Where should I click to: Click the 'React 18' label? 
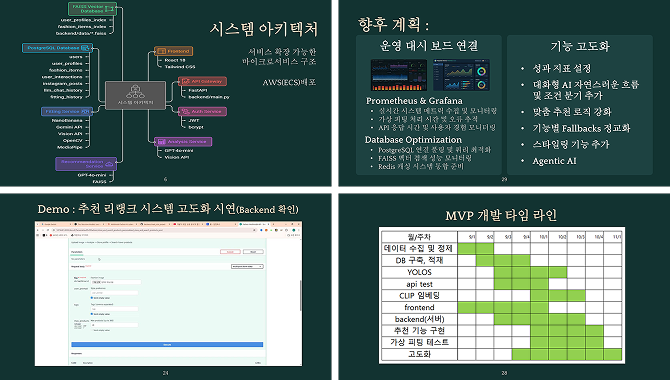[x=175, y=60]
